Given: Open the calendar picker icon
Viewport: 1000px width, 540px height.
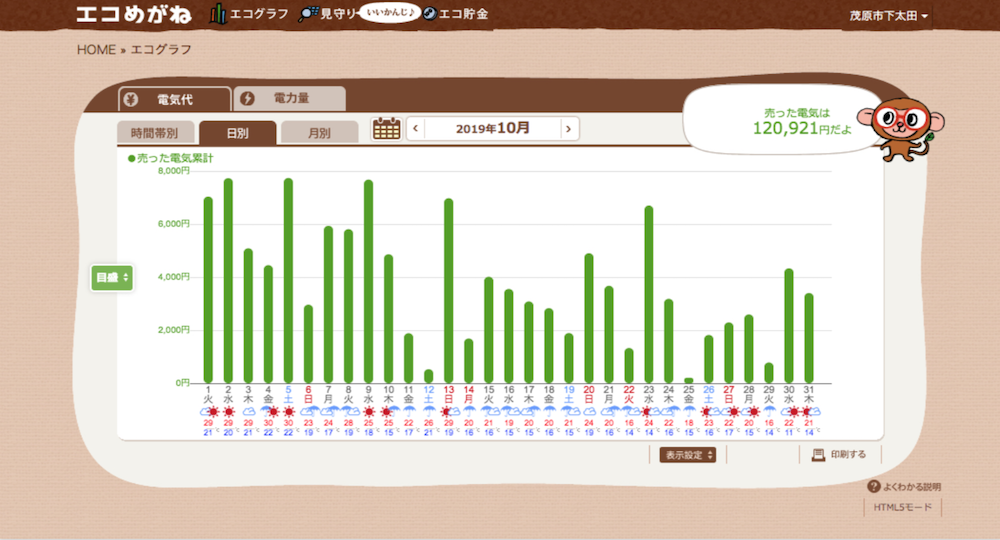Looking at the screenshot, I should coord(386,128).
